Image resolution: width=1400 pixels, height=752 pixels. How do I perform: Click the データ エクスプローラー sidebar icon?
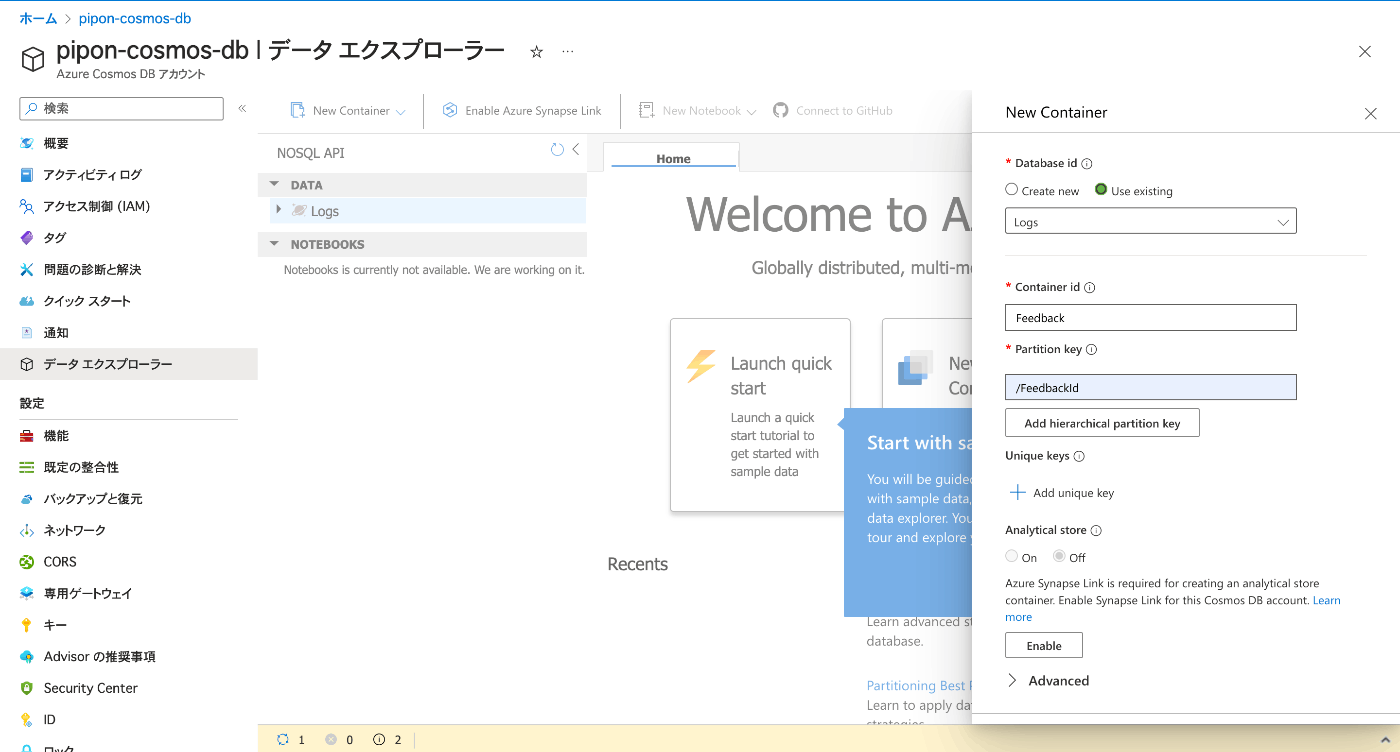click(27, 364)
